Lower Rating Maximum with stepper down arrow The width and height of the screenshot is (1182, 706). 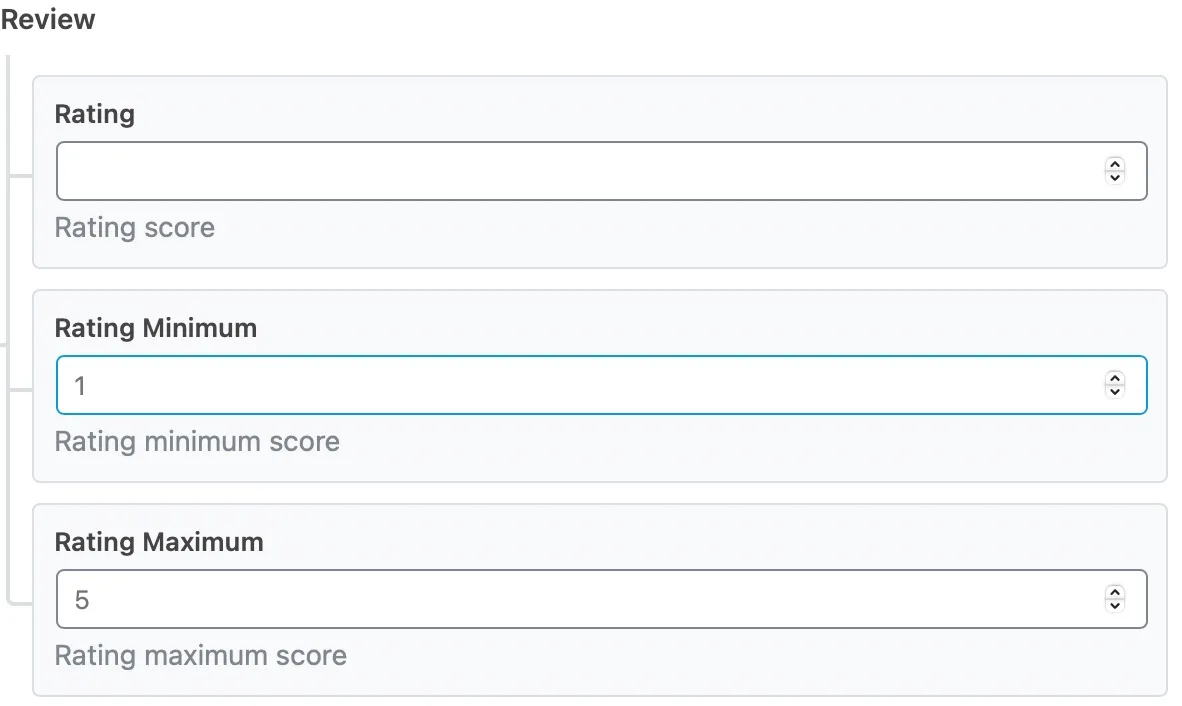[1114, 605]
